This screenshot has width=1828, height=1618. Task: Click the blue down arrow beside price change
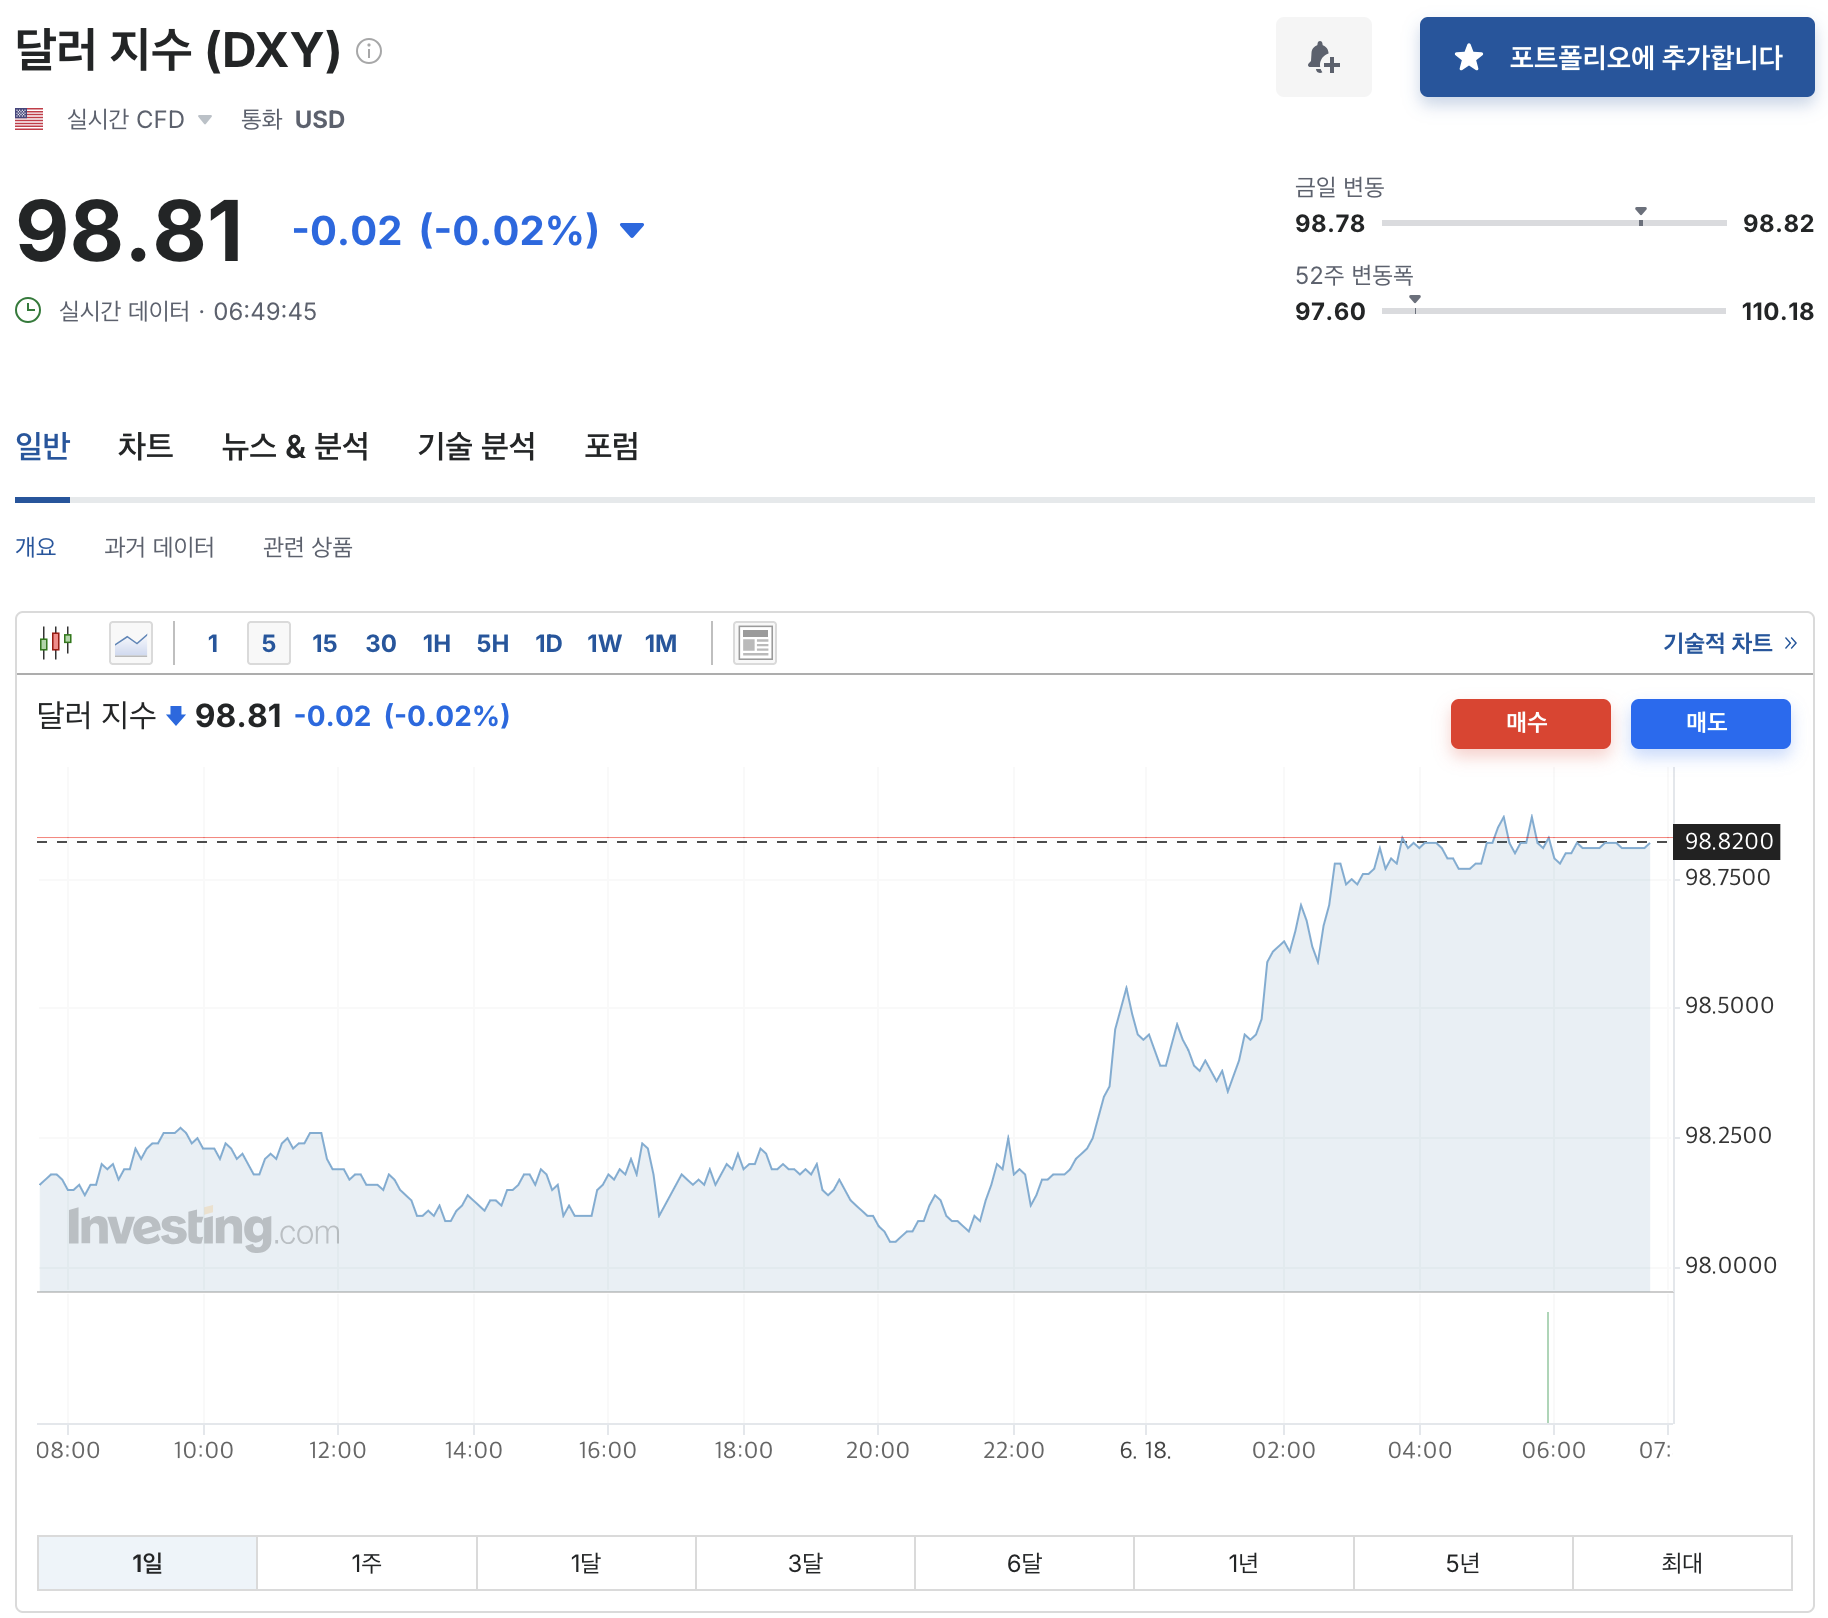[x=632, y=230]
